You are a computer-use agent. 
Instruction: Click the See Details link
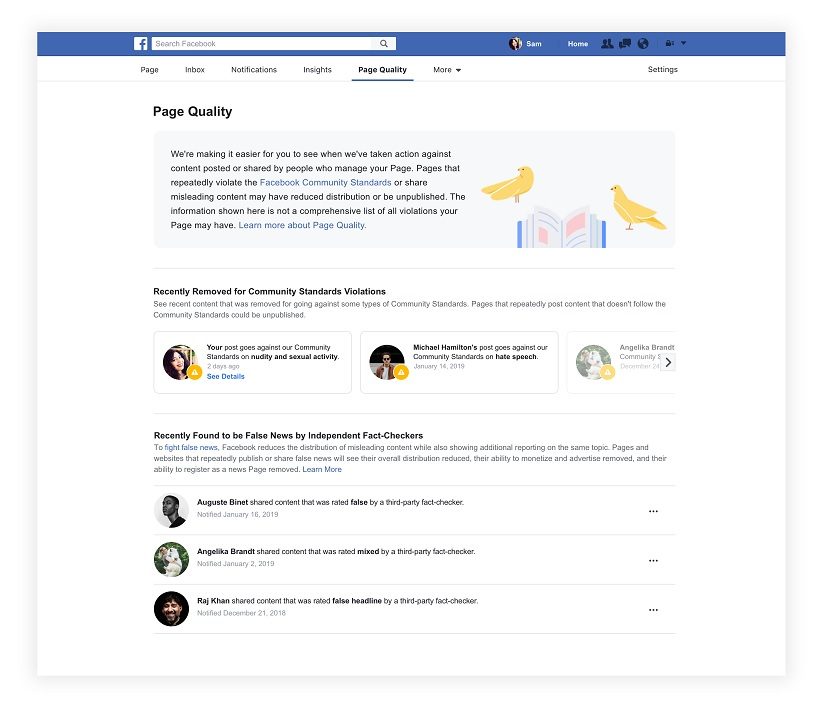[x=225, y=377]
